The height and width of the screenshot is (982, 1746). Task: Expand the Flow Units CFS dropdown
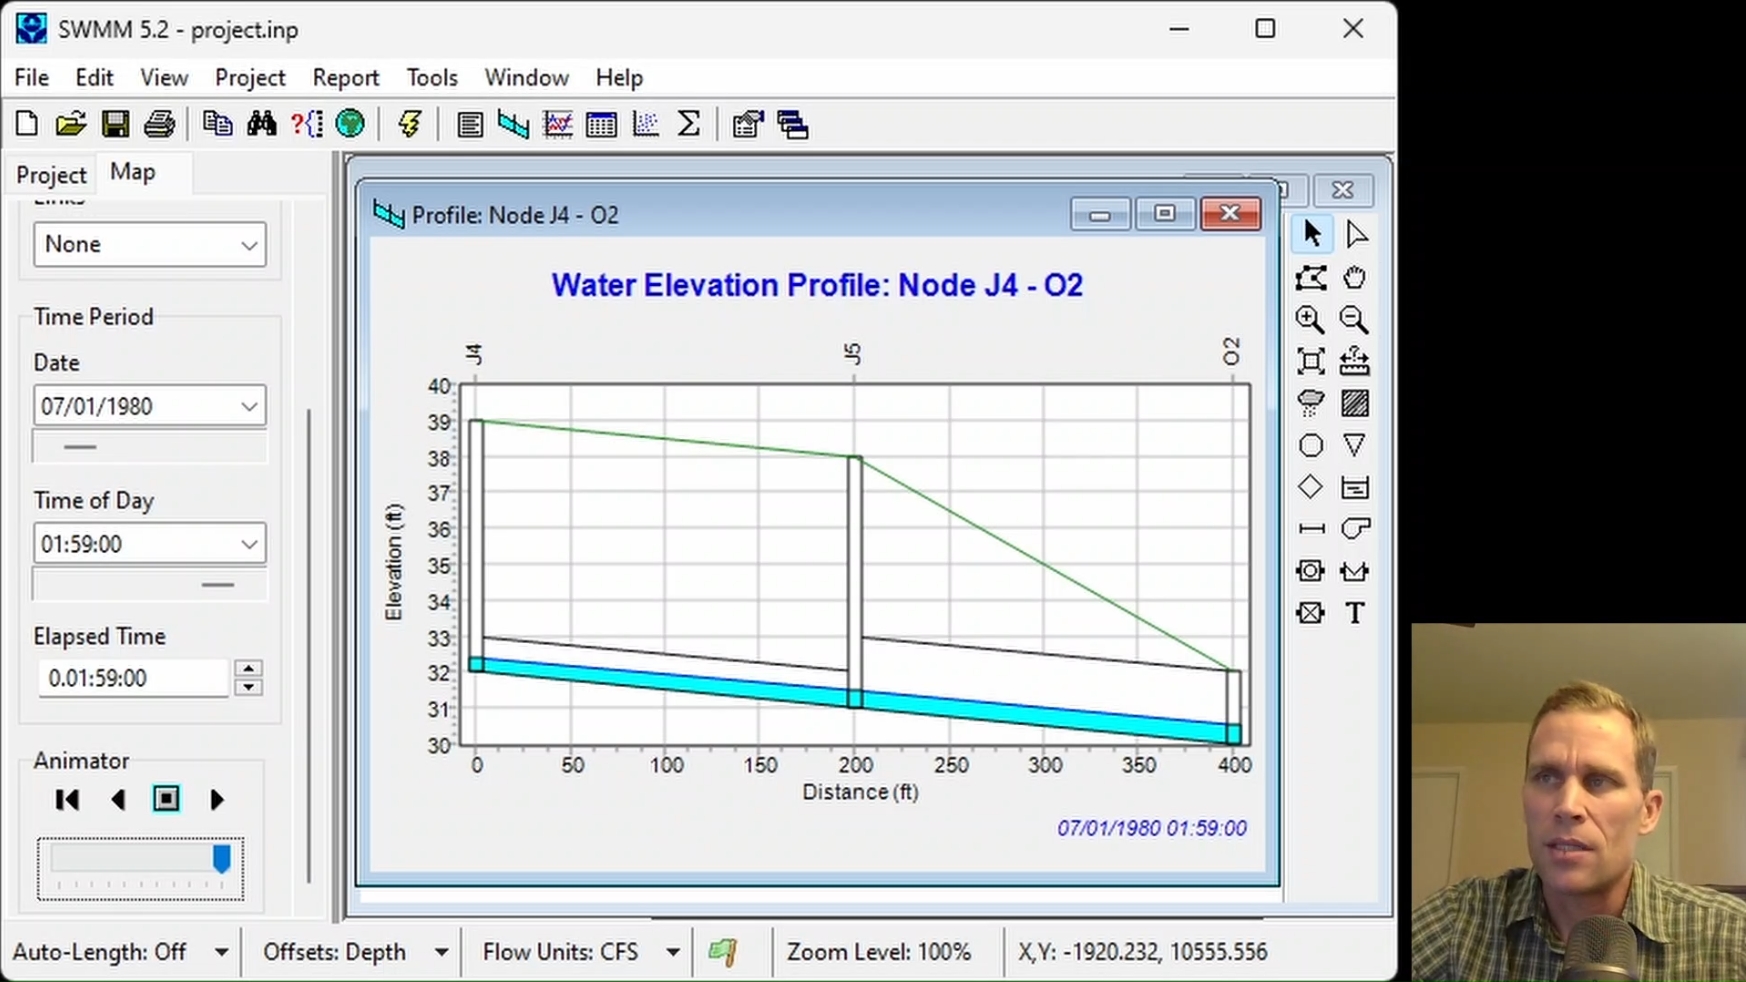click(673, 952)
